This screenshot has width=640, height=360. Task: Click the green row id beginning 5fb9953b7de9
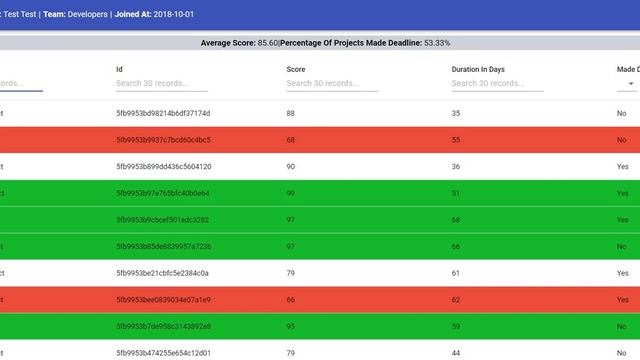pos(164,327)
